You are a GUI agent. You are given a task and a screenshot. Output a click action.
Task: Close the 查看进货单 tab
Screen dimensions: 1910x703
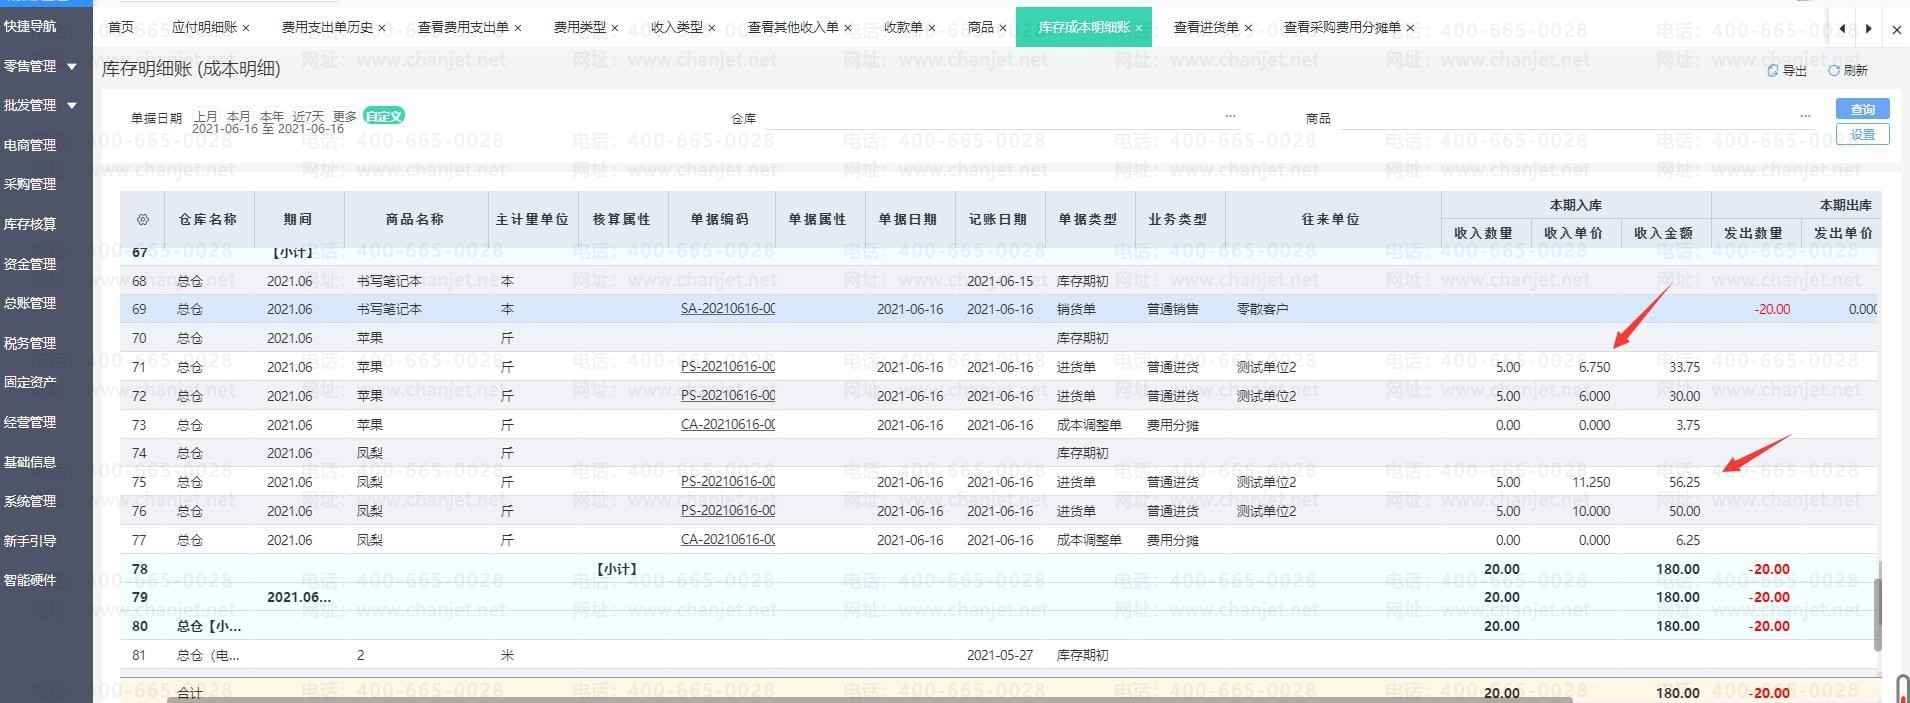pos(1248,28)
